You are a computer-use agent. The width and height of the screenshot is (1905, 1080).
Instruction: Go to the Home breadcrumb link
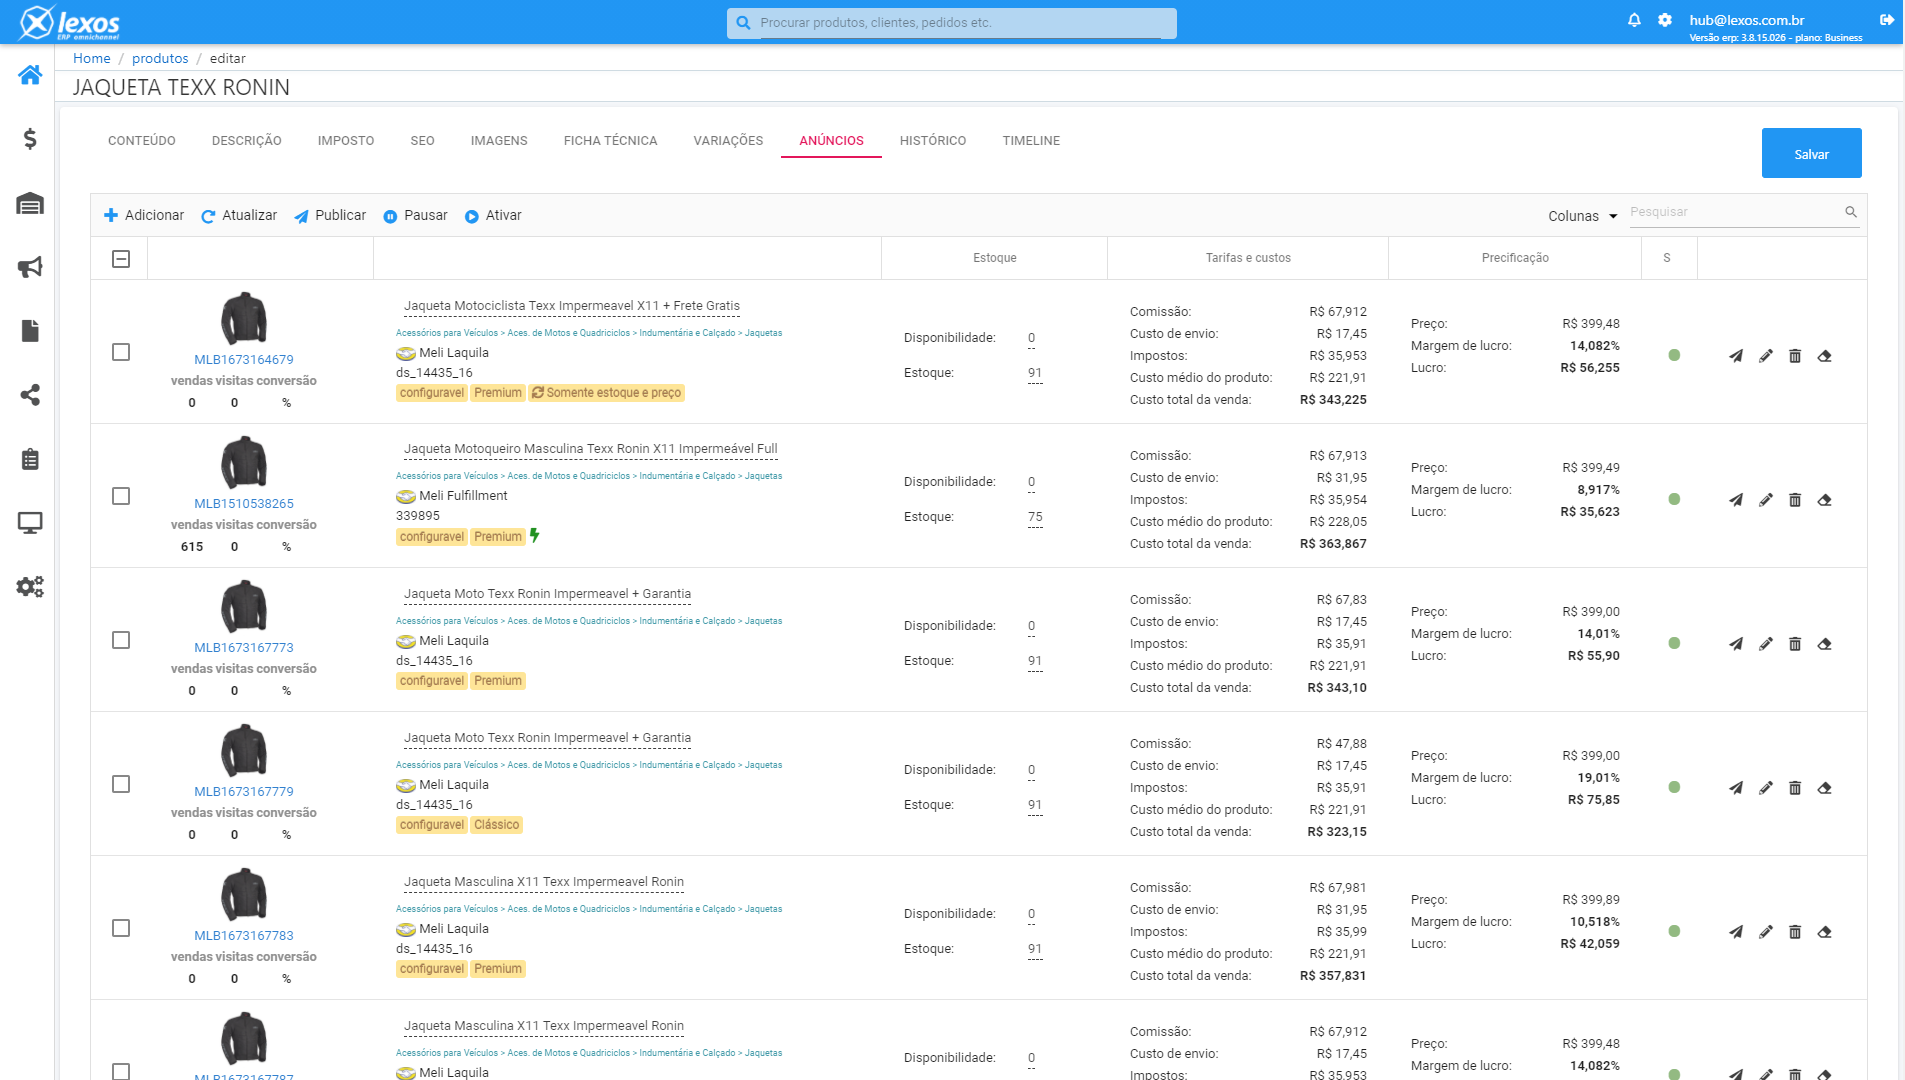(x=92, y=59)
